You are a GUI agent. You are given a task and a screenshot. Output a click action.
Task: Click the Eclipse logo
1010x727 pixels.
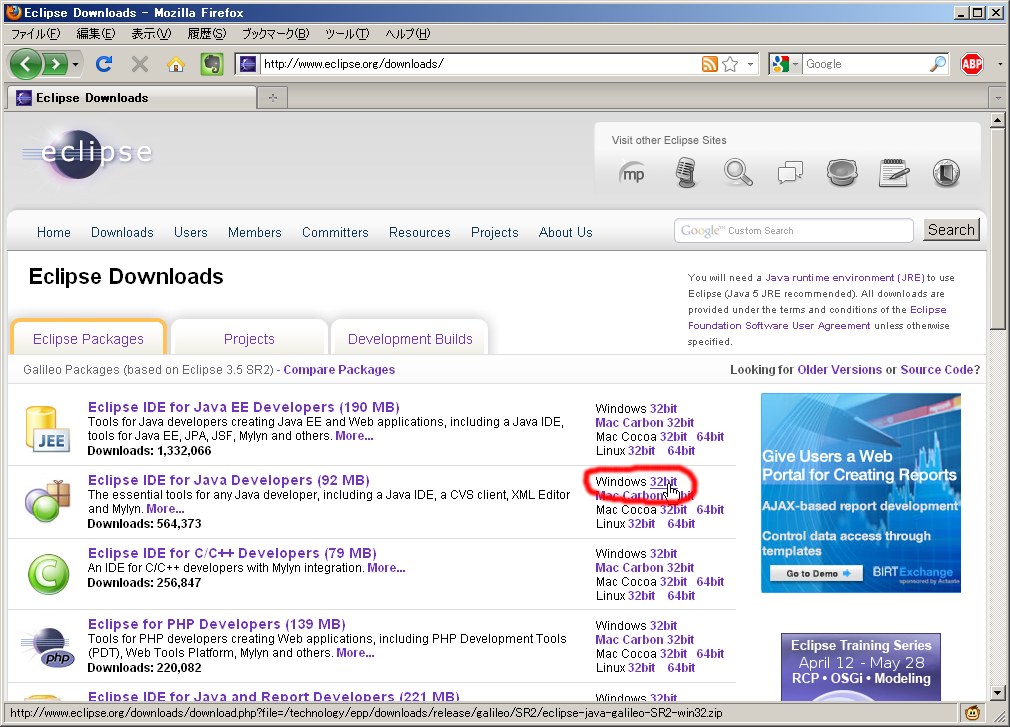click(87, 153)
